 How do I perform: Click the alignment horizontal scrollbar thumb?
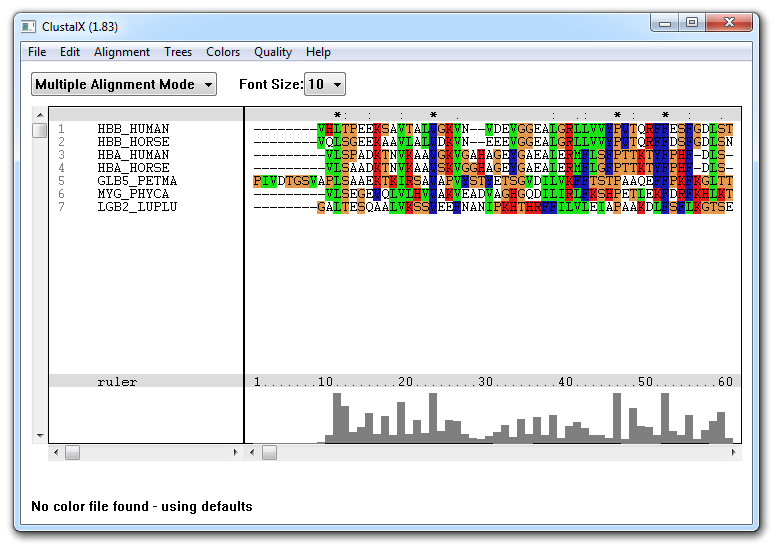[269, 453]
